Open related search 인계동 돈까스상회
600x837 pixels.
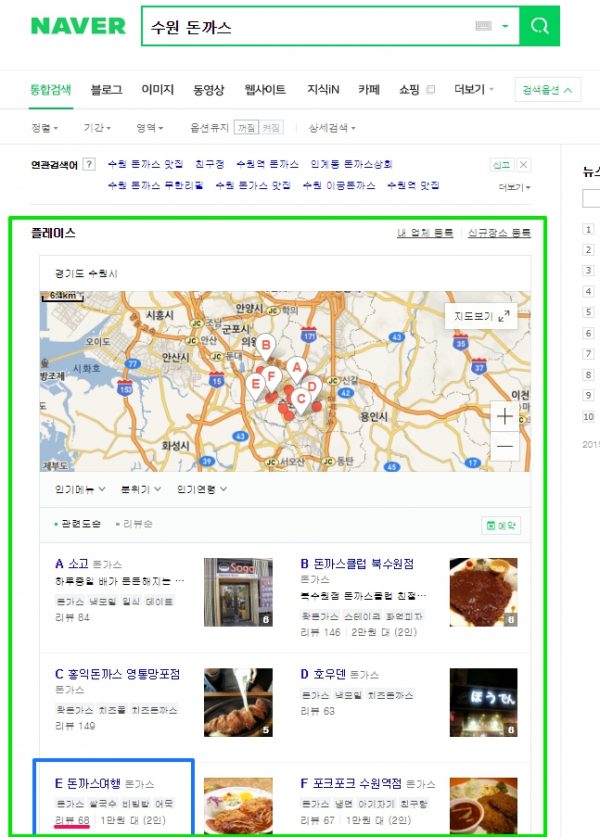(351, 164)
